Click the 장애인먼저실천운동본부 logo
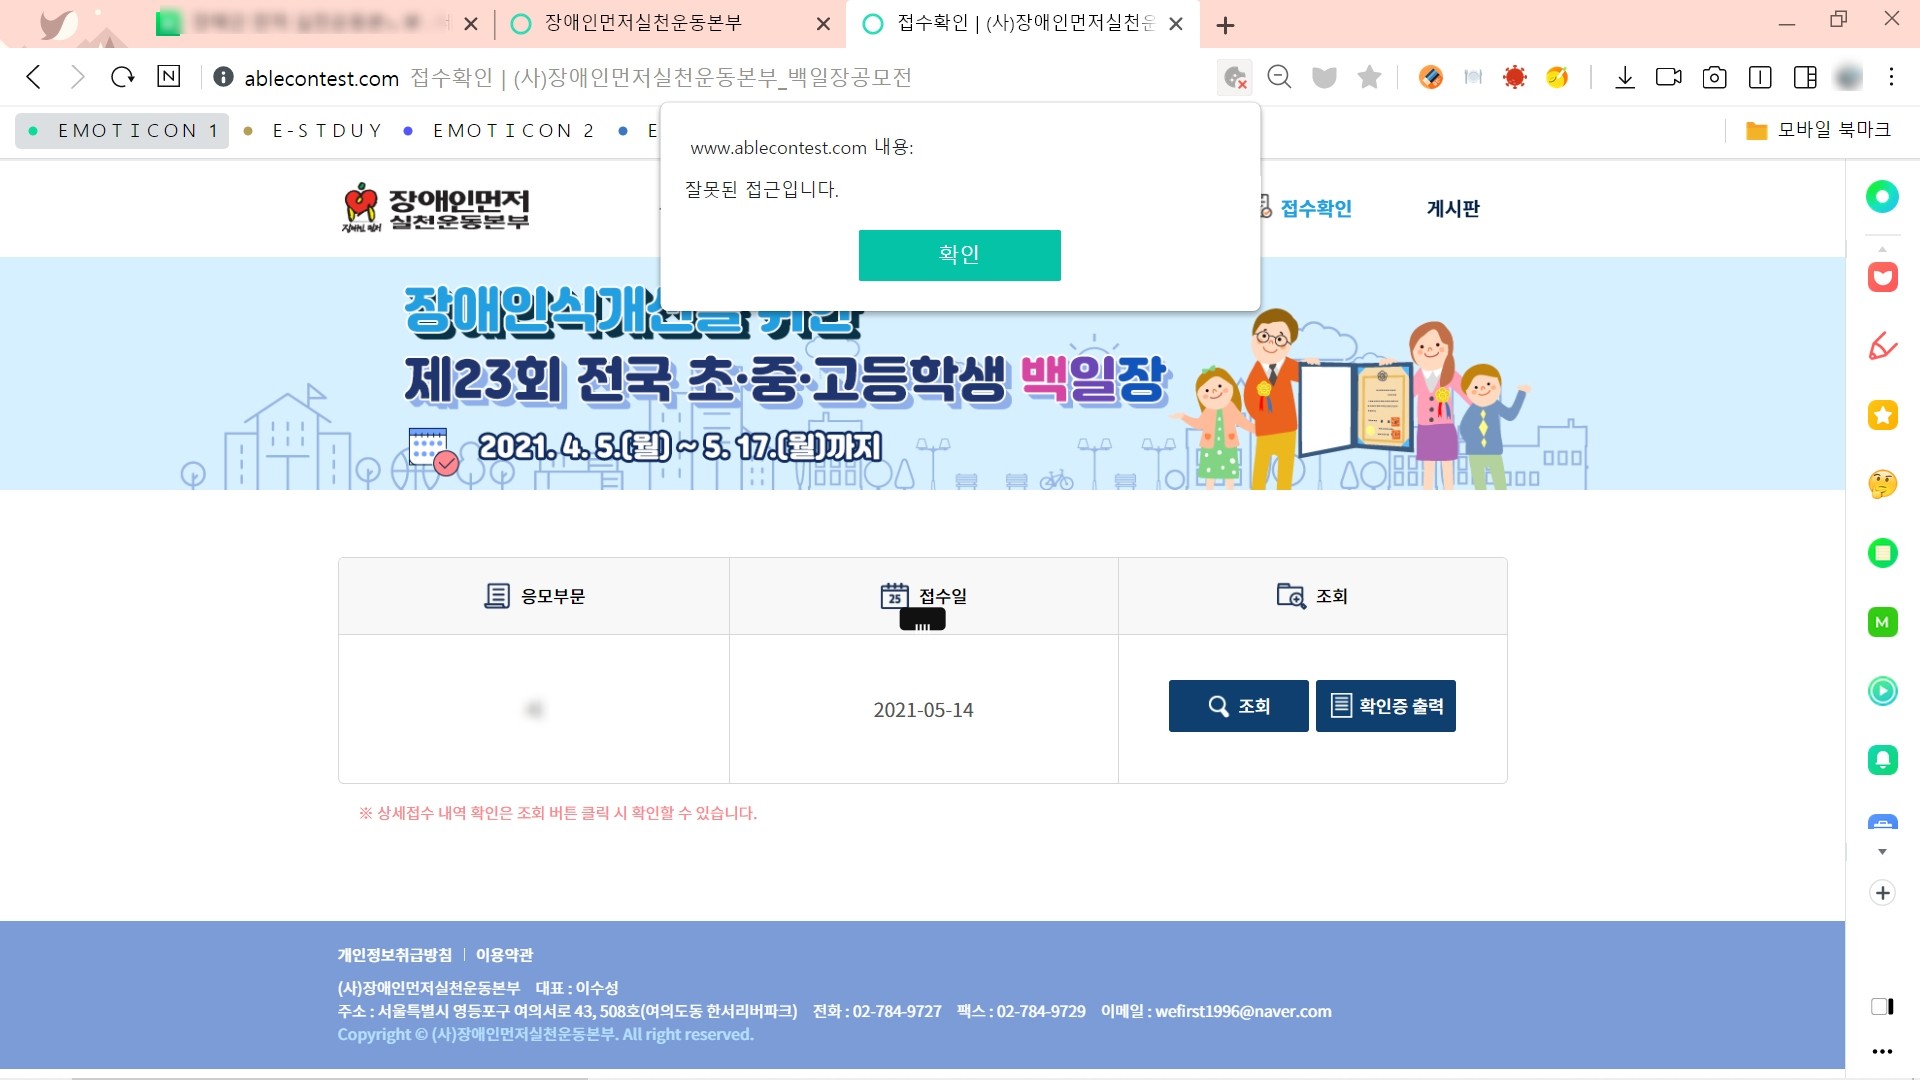 click(x=436, y=208)
